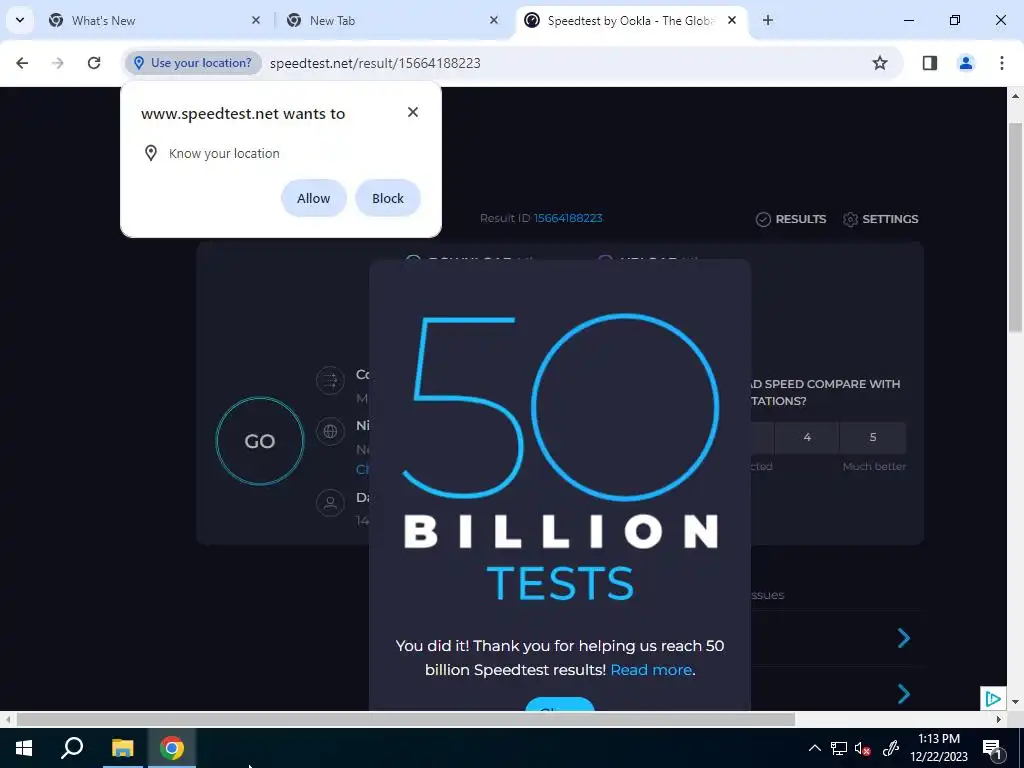Viewport: 1024px width, 768px height.
Task: Open the Chrome side panel
Action: pyautogui.click(x=930, y=63)
